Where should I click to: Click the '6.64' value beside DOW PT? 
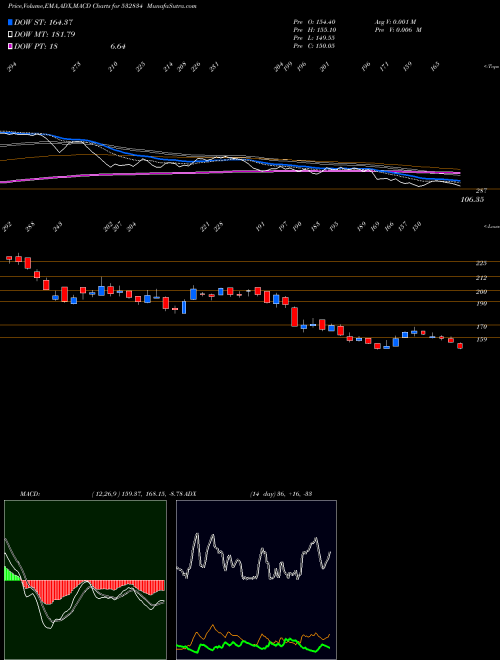coord(118,46)
